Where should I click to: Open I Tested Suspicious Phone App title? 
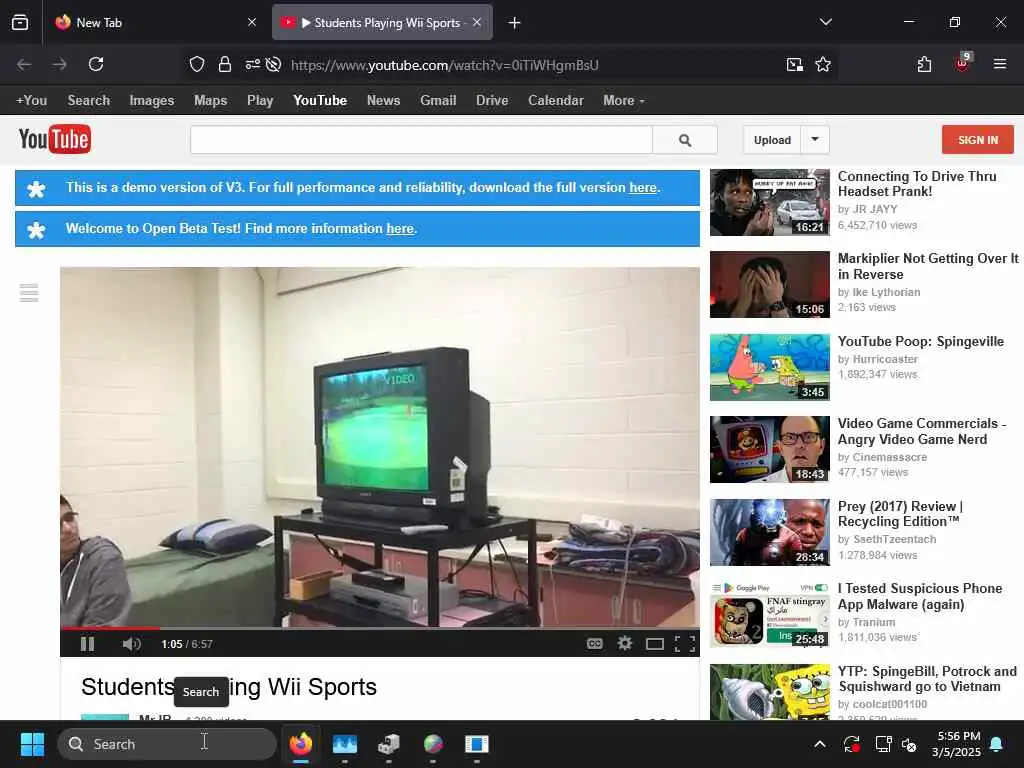tap(920, 596)
